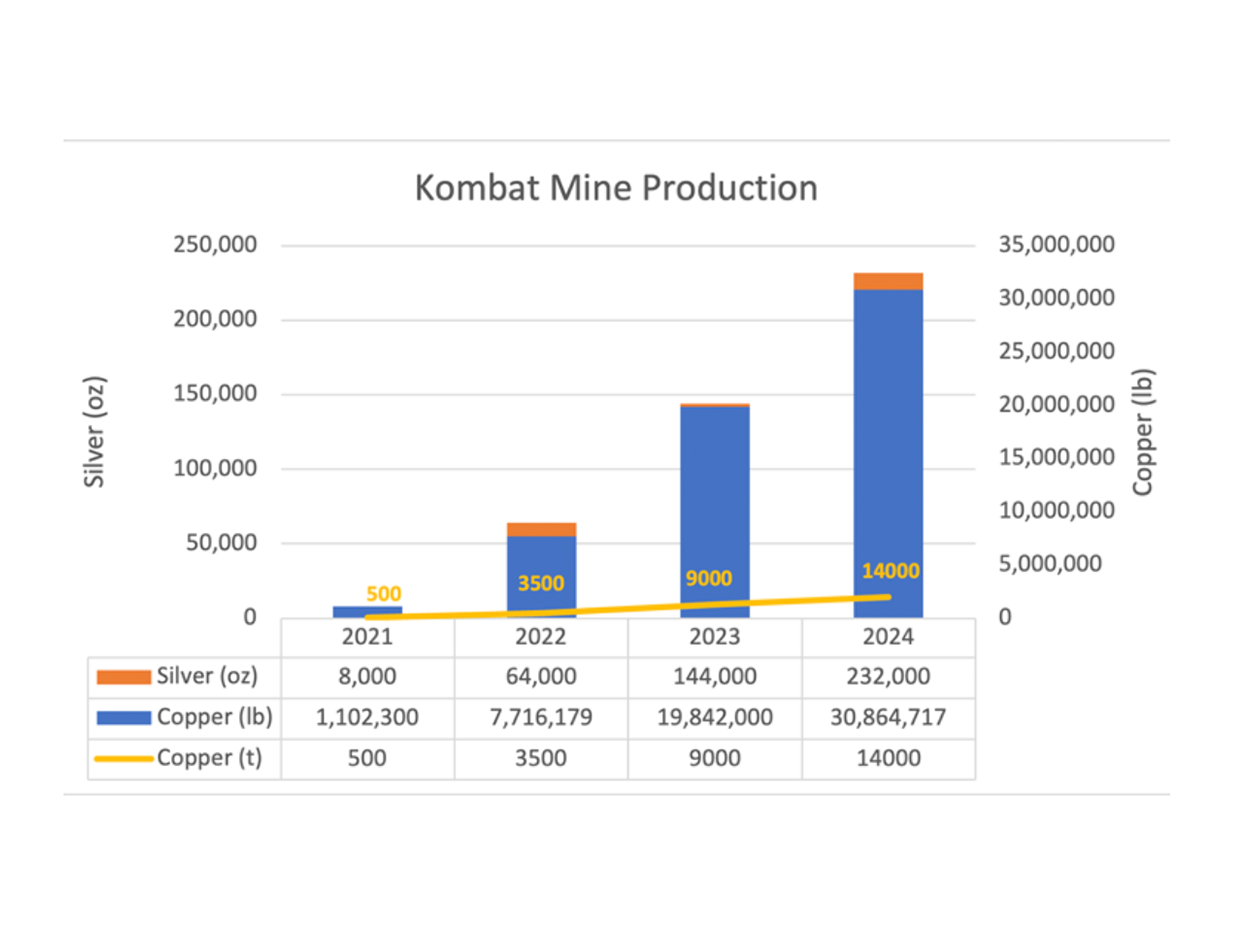Click the blue 2023 copper bar
Screen dimensions: 1240x930
point(714,500)
